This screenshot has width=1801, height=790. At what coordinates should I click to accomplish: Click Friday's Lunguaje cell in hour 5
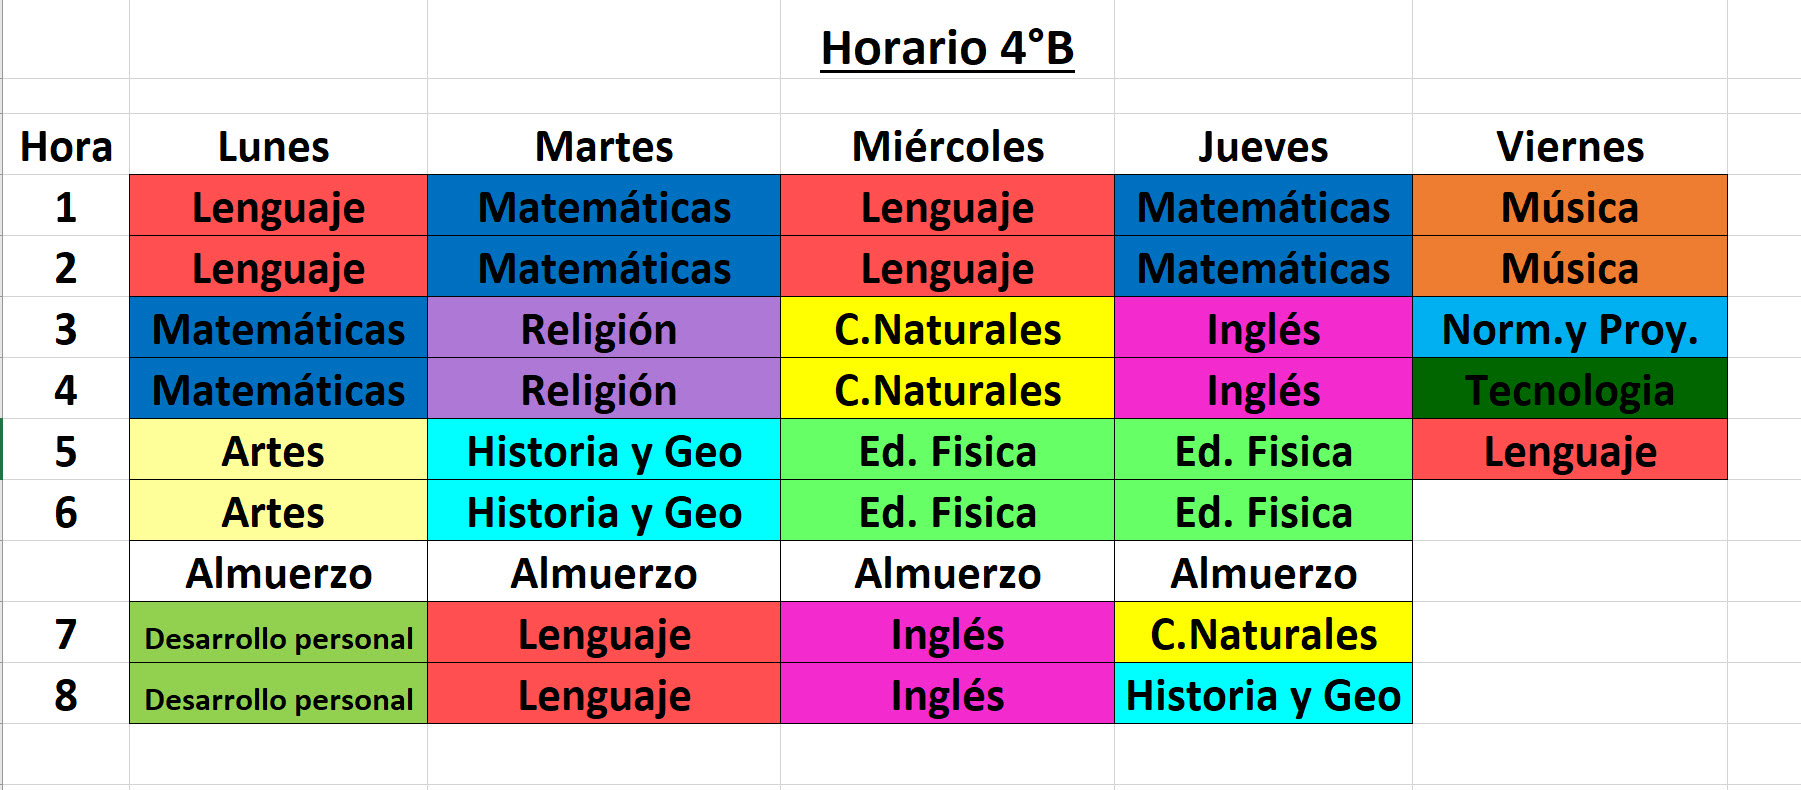[x=1570, y=451]
